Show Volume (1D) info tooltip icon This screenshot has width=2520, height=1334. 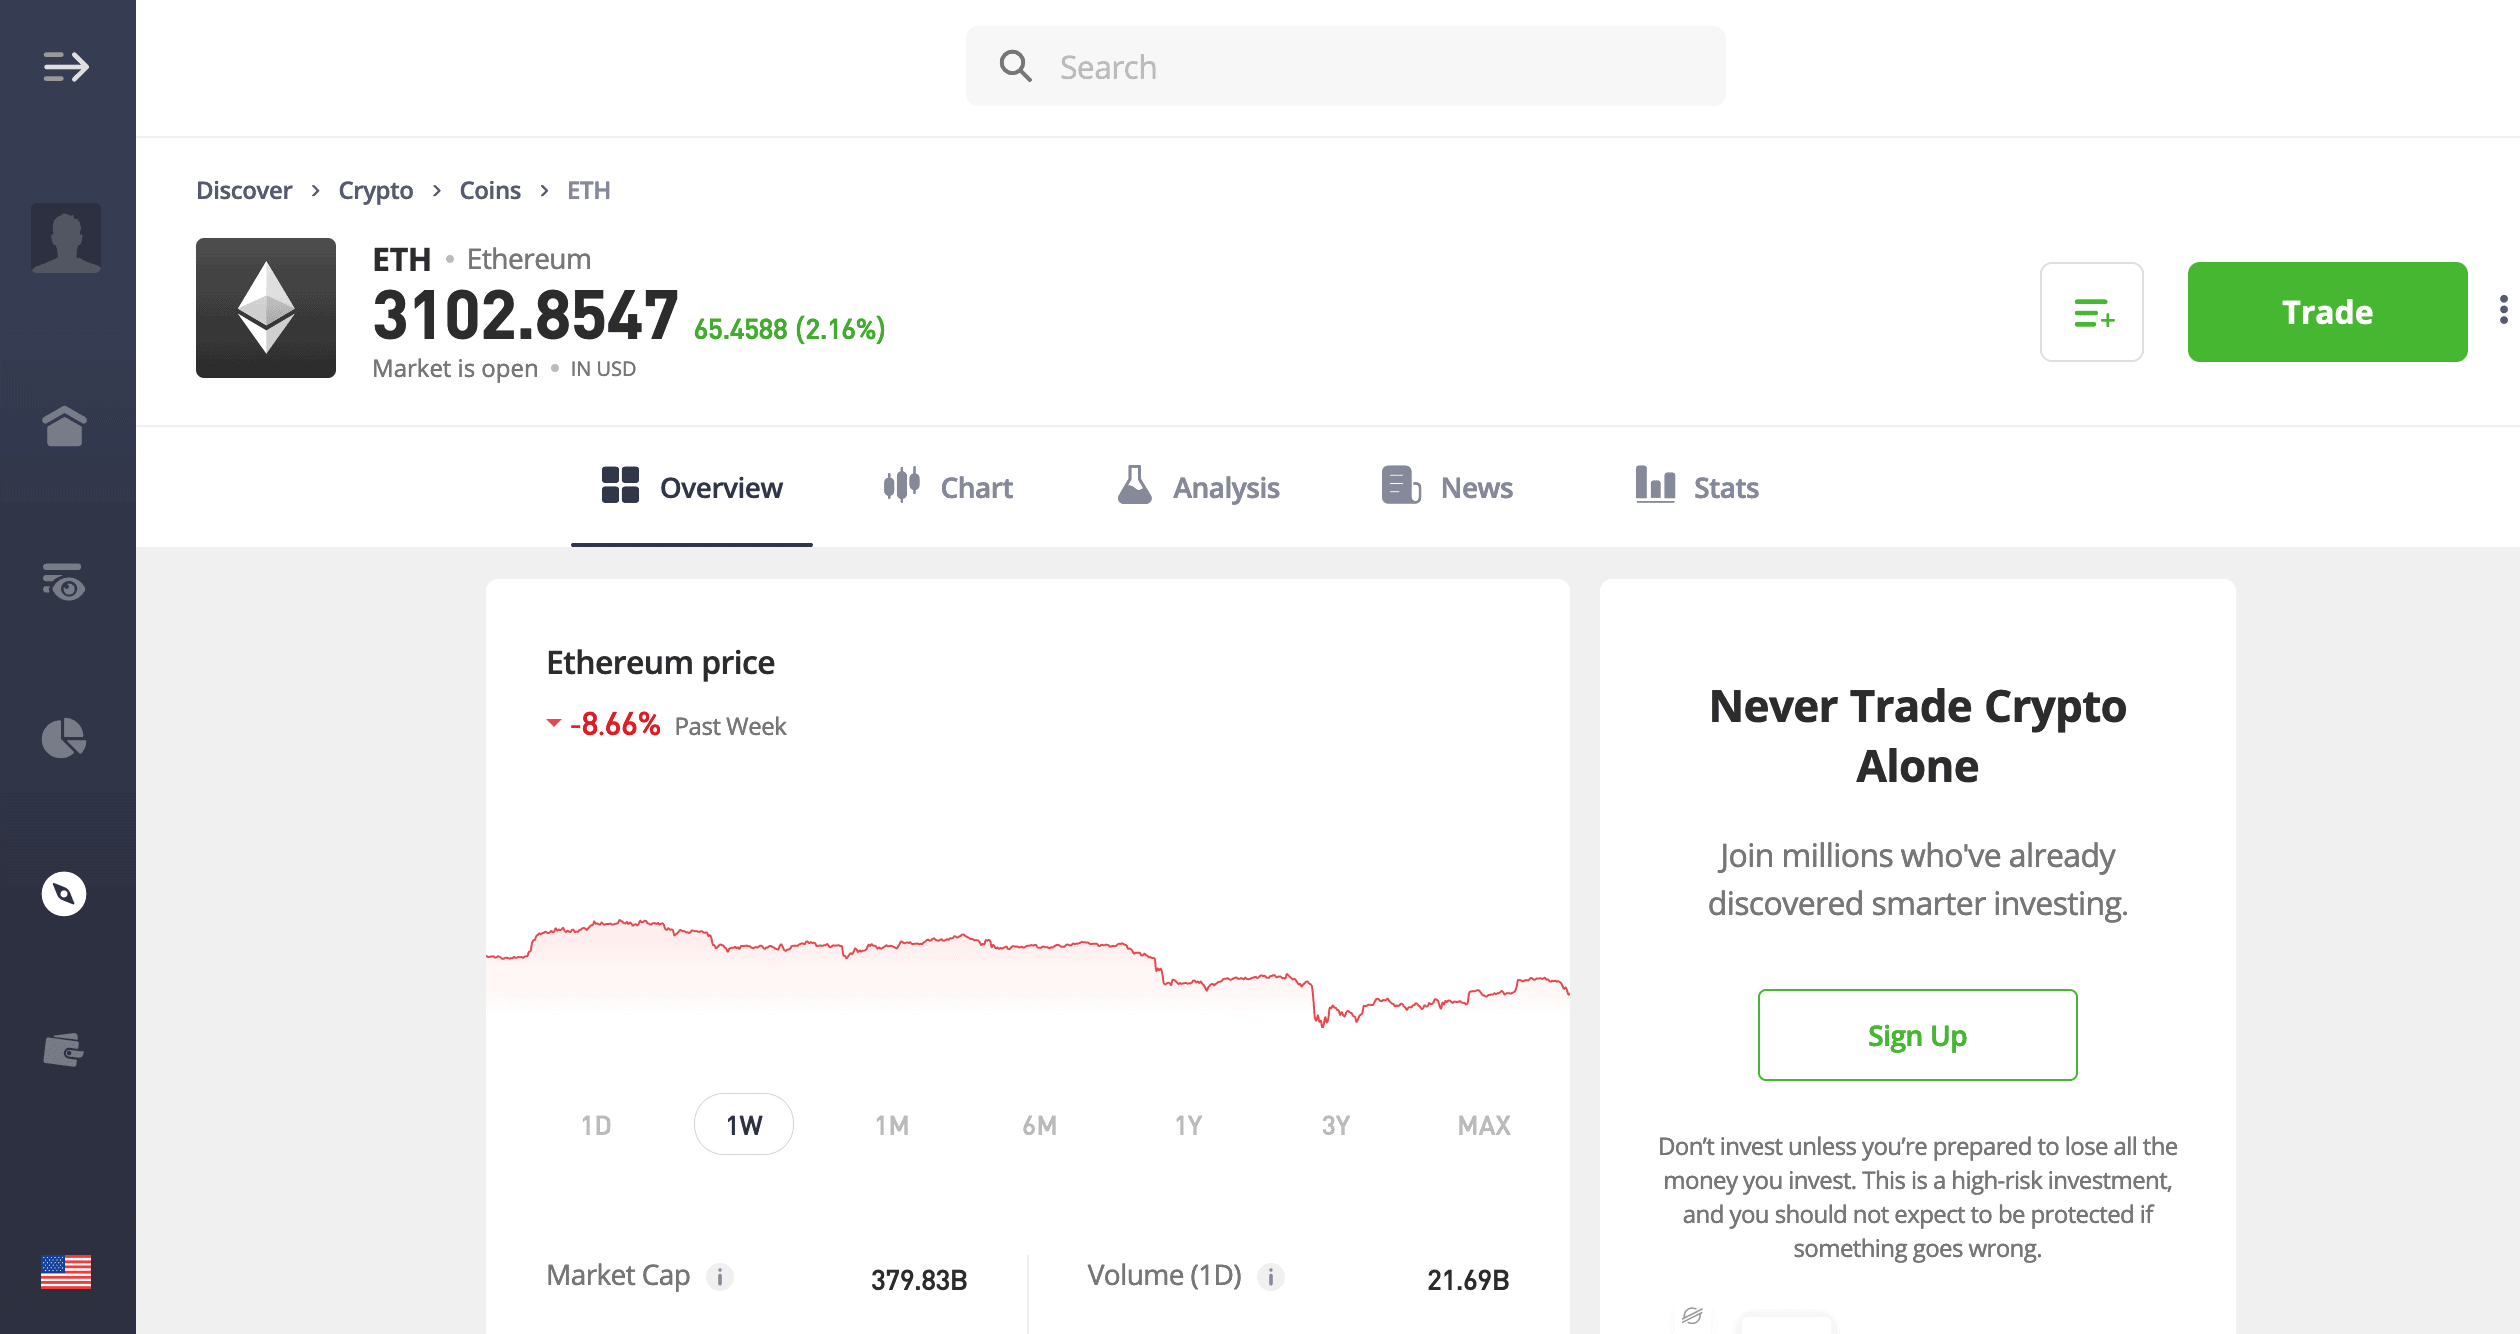[1271, 1277]
